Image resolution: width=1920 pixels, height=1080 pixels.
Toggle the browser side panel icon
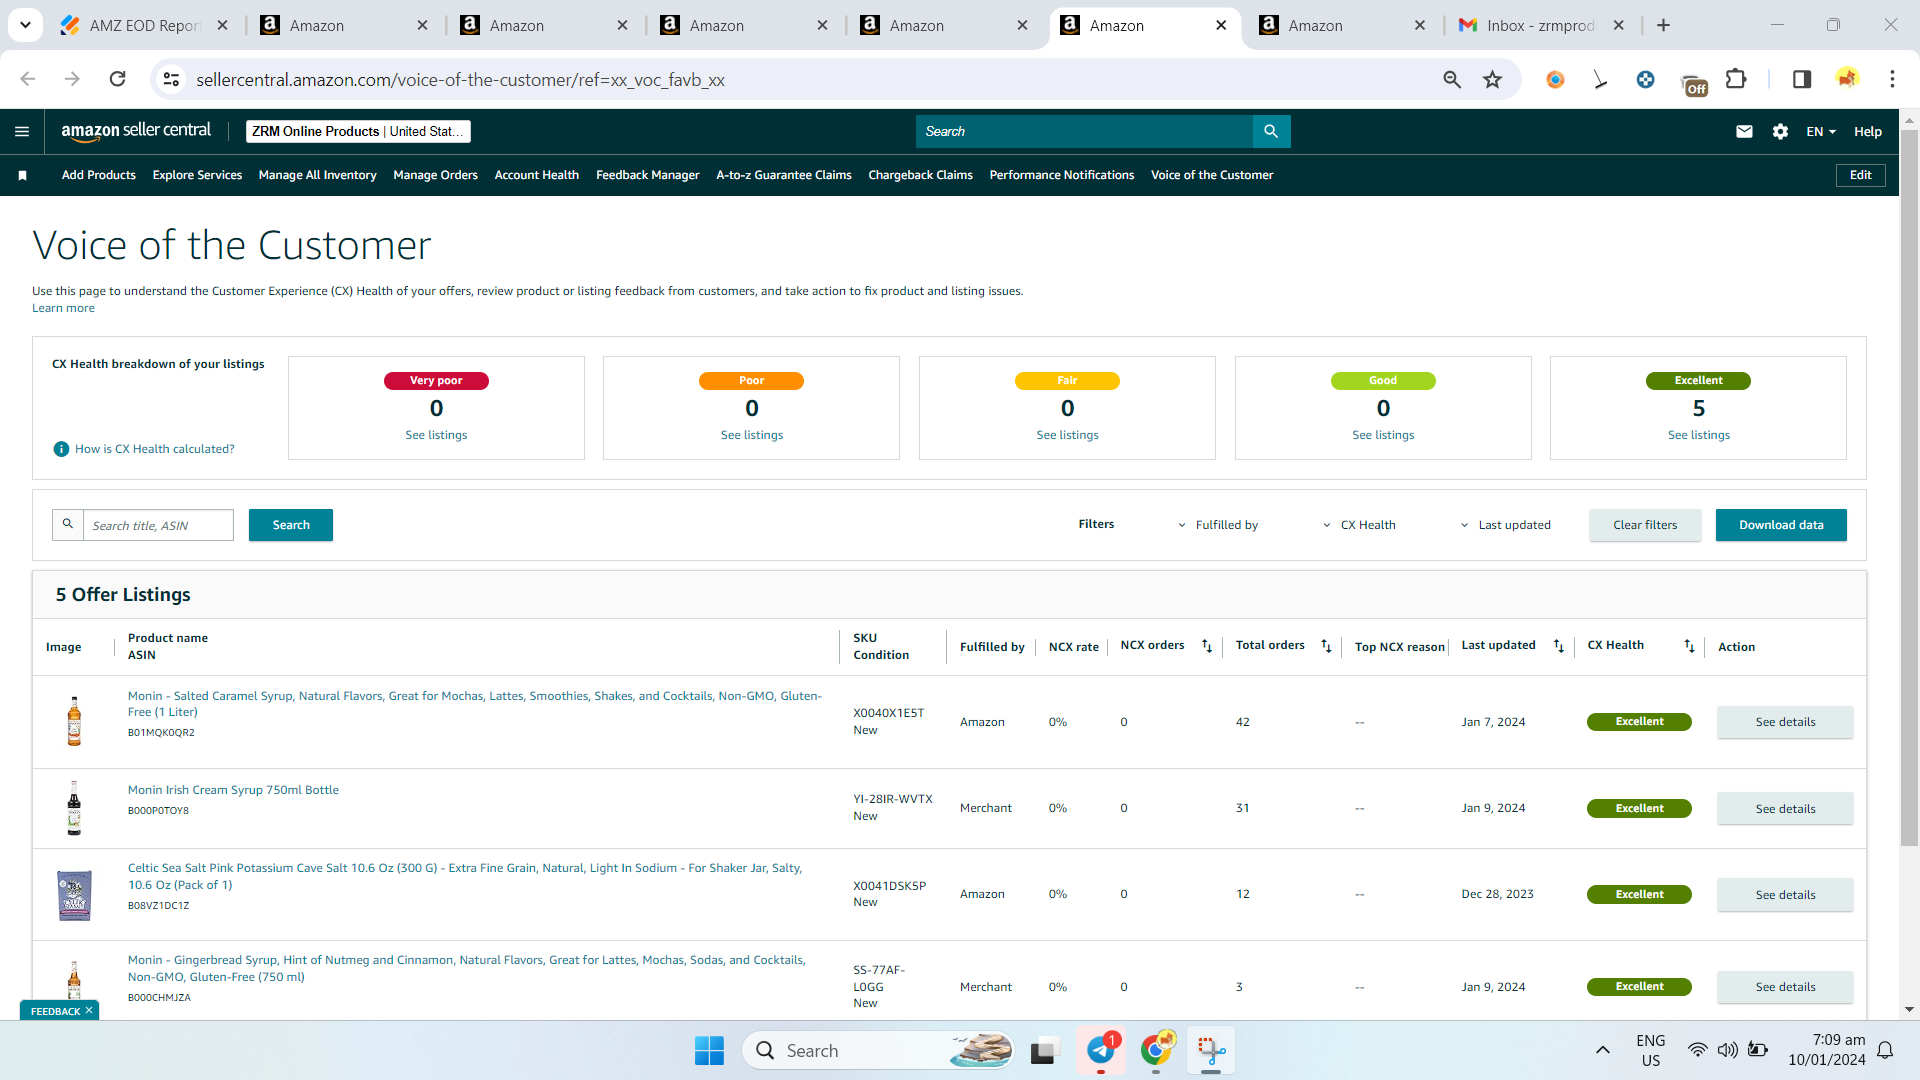[x=1802, y=79]
